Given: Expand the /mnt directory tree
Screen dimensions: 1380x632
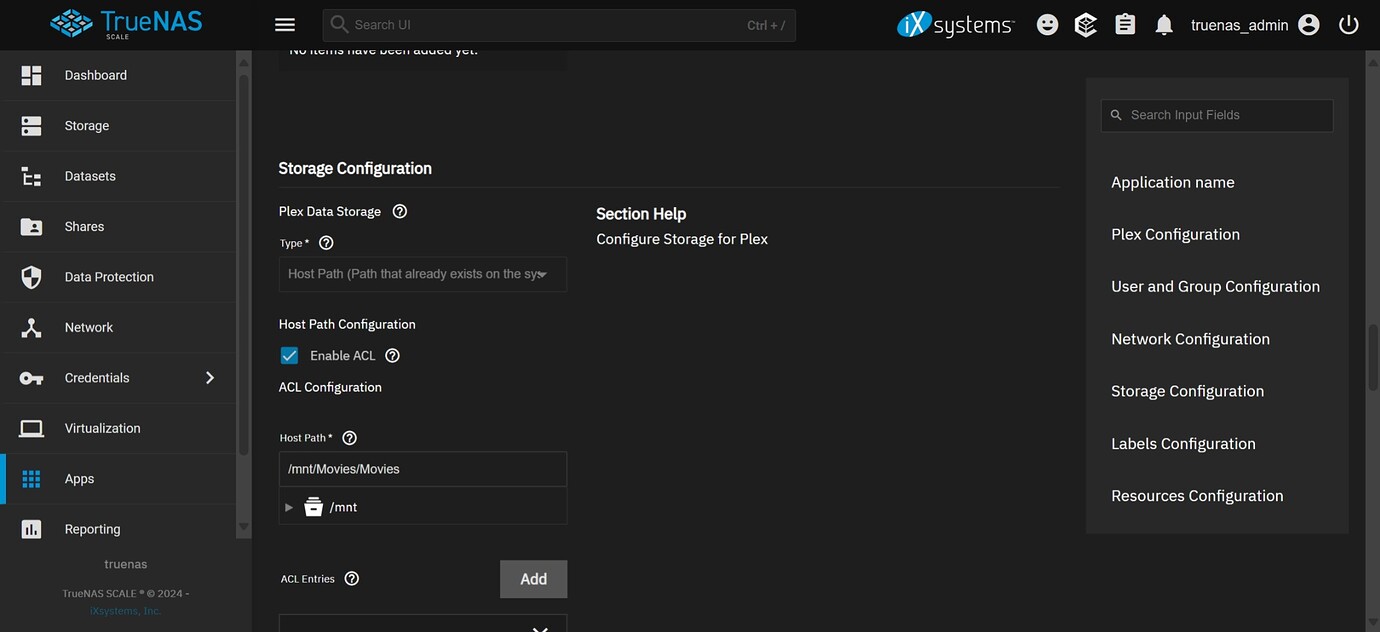Looking at the screenshot, I should click(x=289, y=507).
